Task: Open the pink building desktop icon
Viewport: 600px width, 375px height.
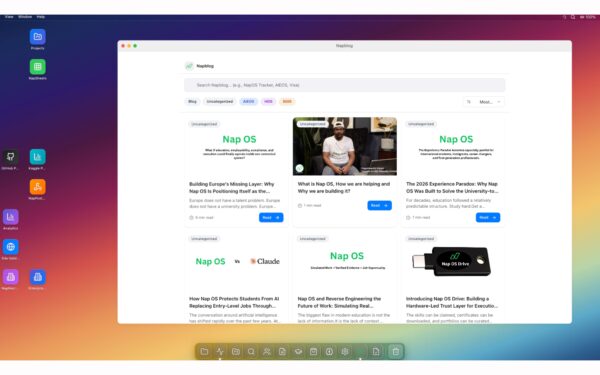Action: tap(10, 277)
